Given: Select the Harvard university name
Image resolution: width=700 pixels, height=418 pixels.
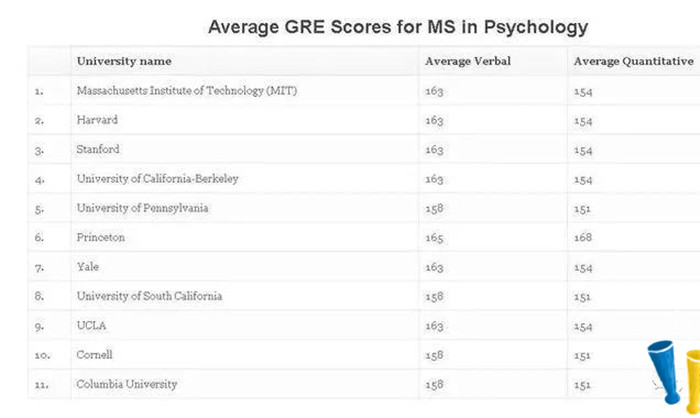Looking at the screenshot, I should pyautogui.click(x=97, y=120).
